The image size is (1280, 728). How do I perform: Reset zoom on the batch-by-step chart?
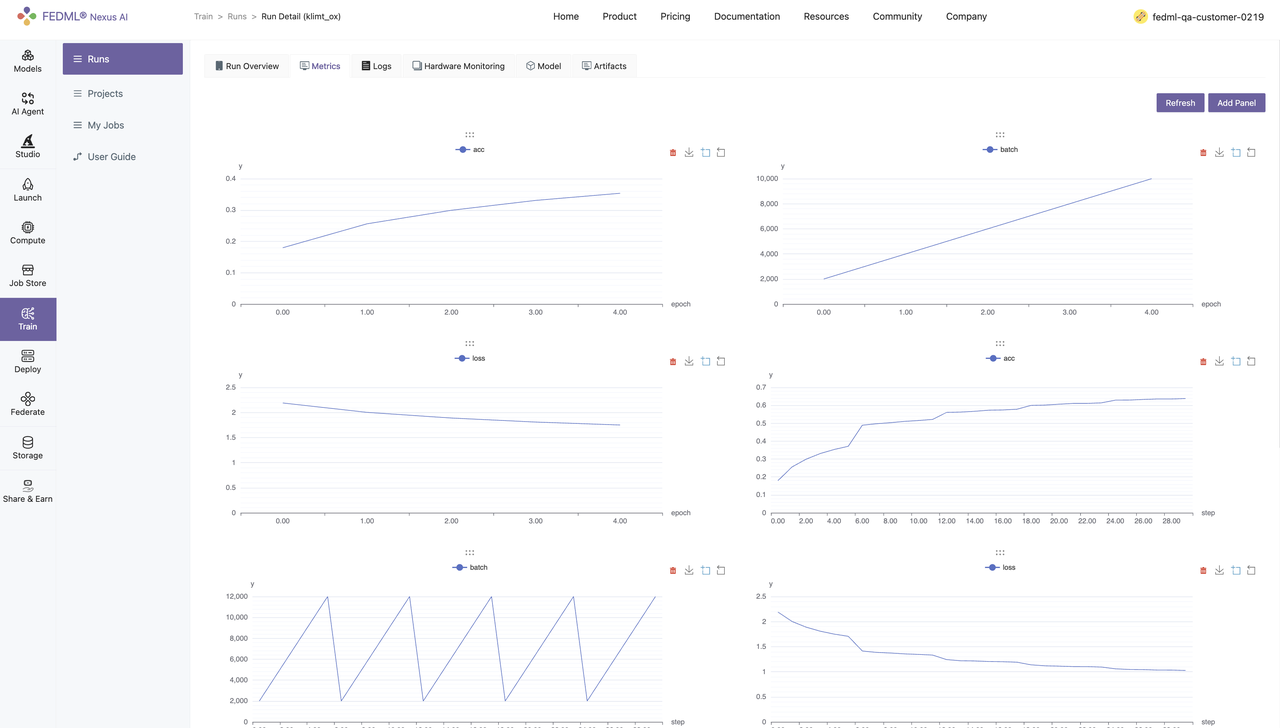[x=721, y=571]
